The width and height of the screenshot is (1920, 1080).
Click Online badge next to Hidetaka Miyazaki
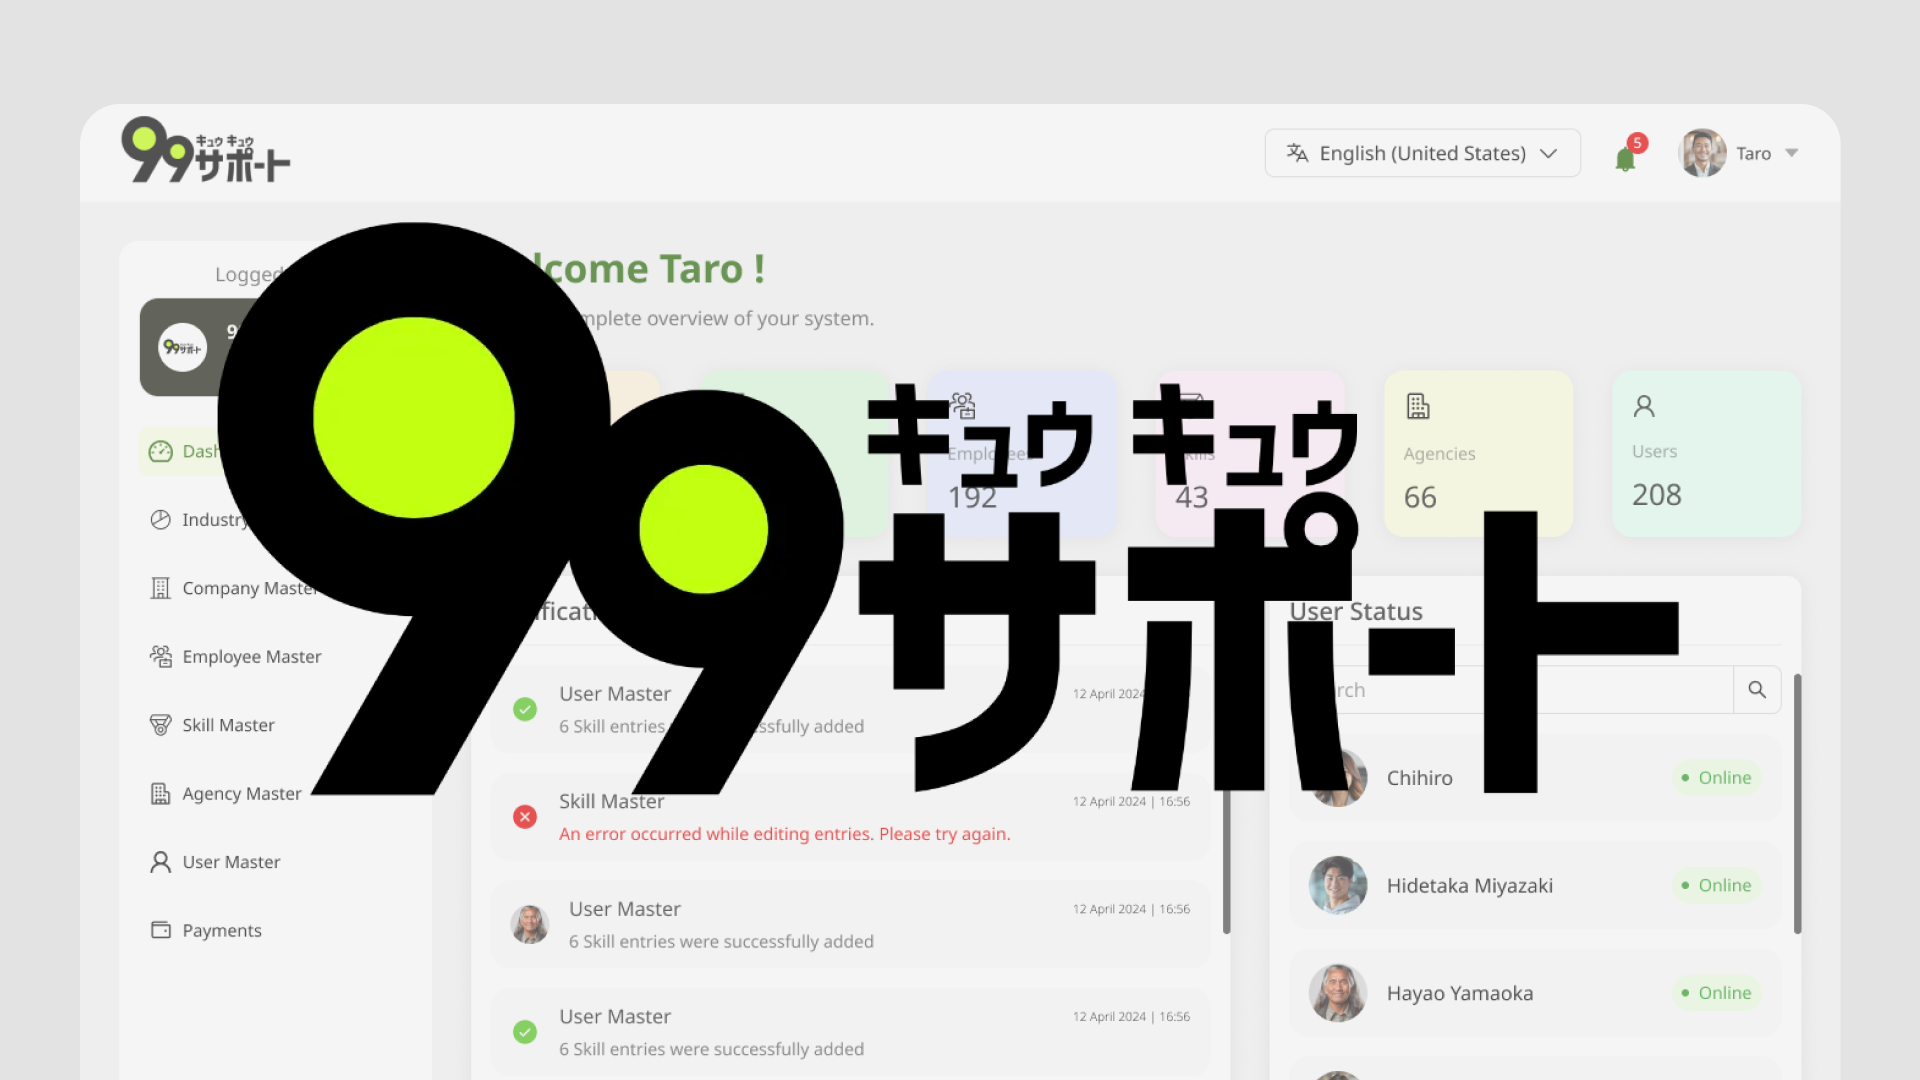(1716, 886)
